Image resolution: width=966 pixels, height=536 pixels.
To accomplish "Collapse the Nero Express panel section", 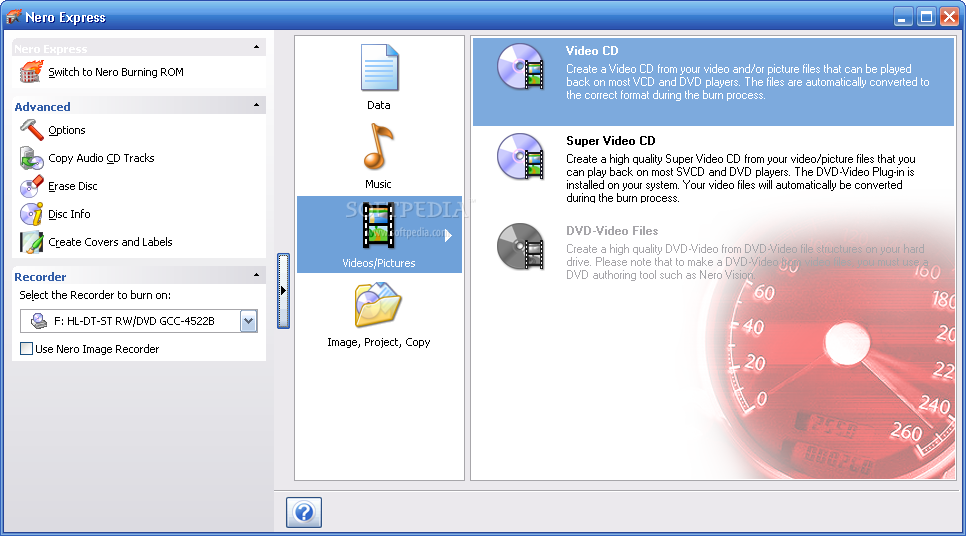I will (256, 47).
